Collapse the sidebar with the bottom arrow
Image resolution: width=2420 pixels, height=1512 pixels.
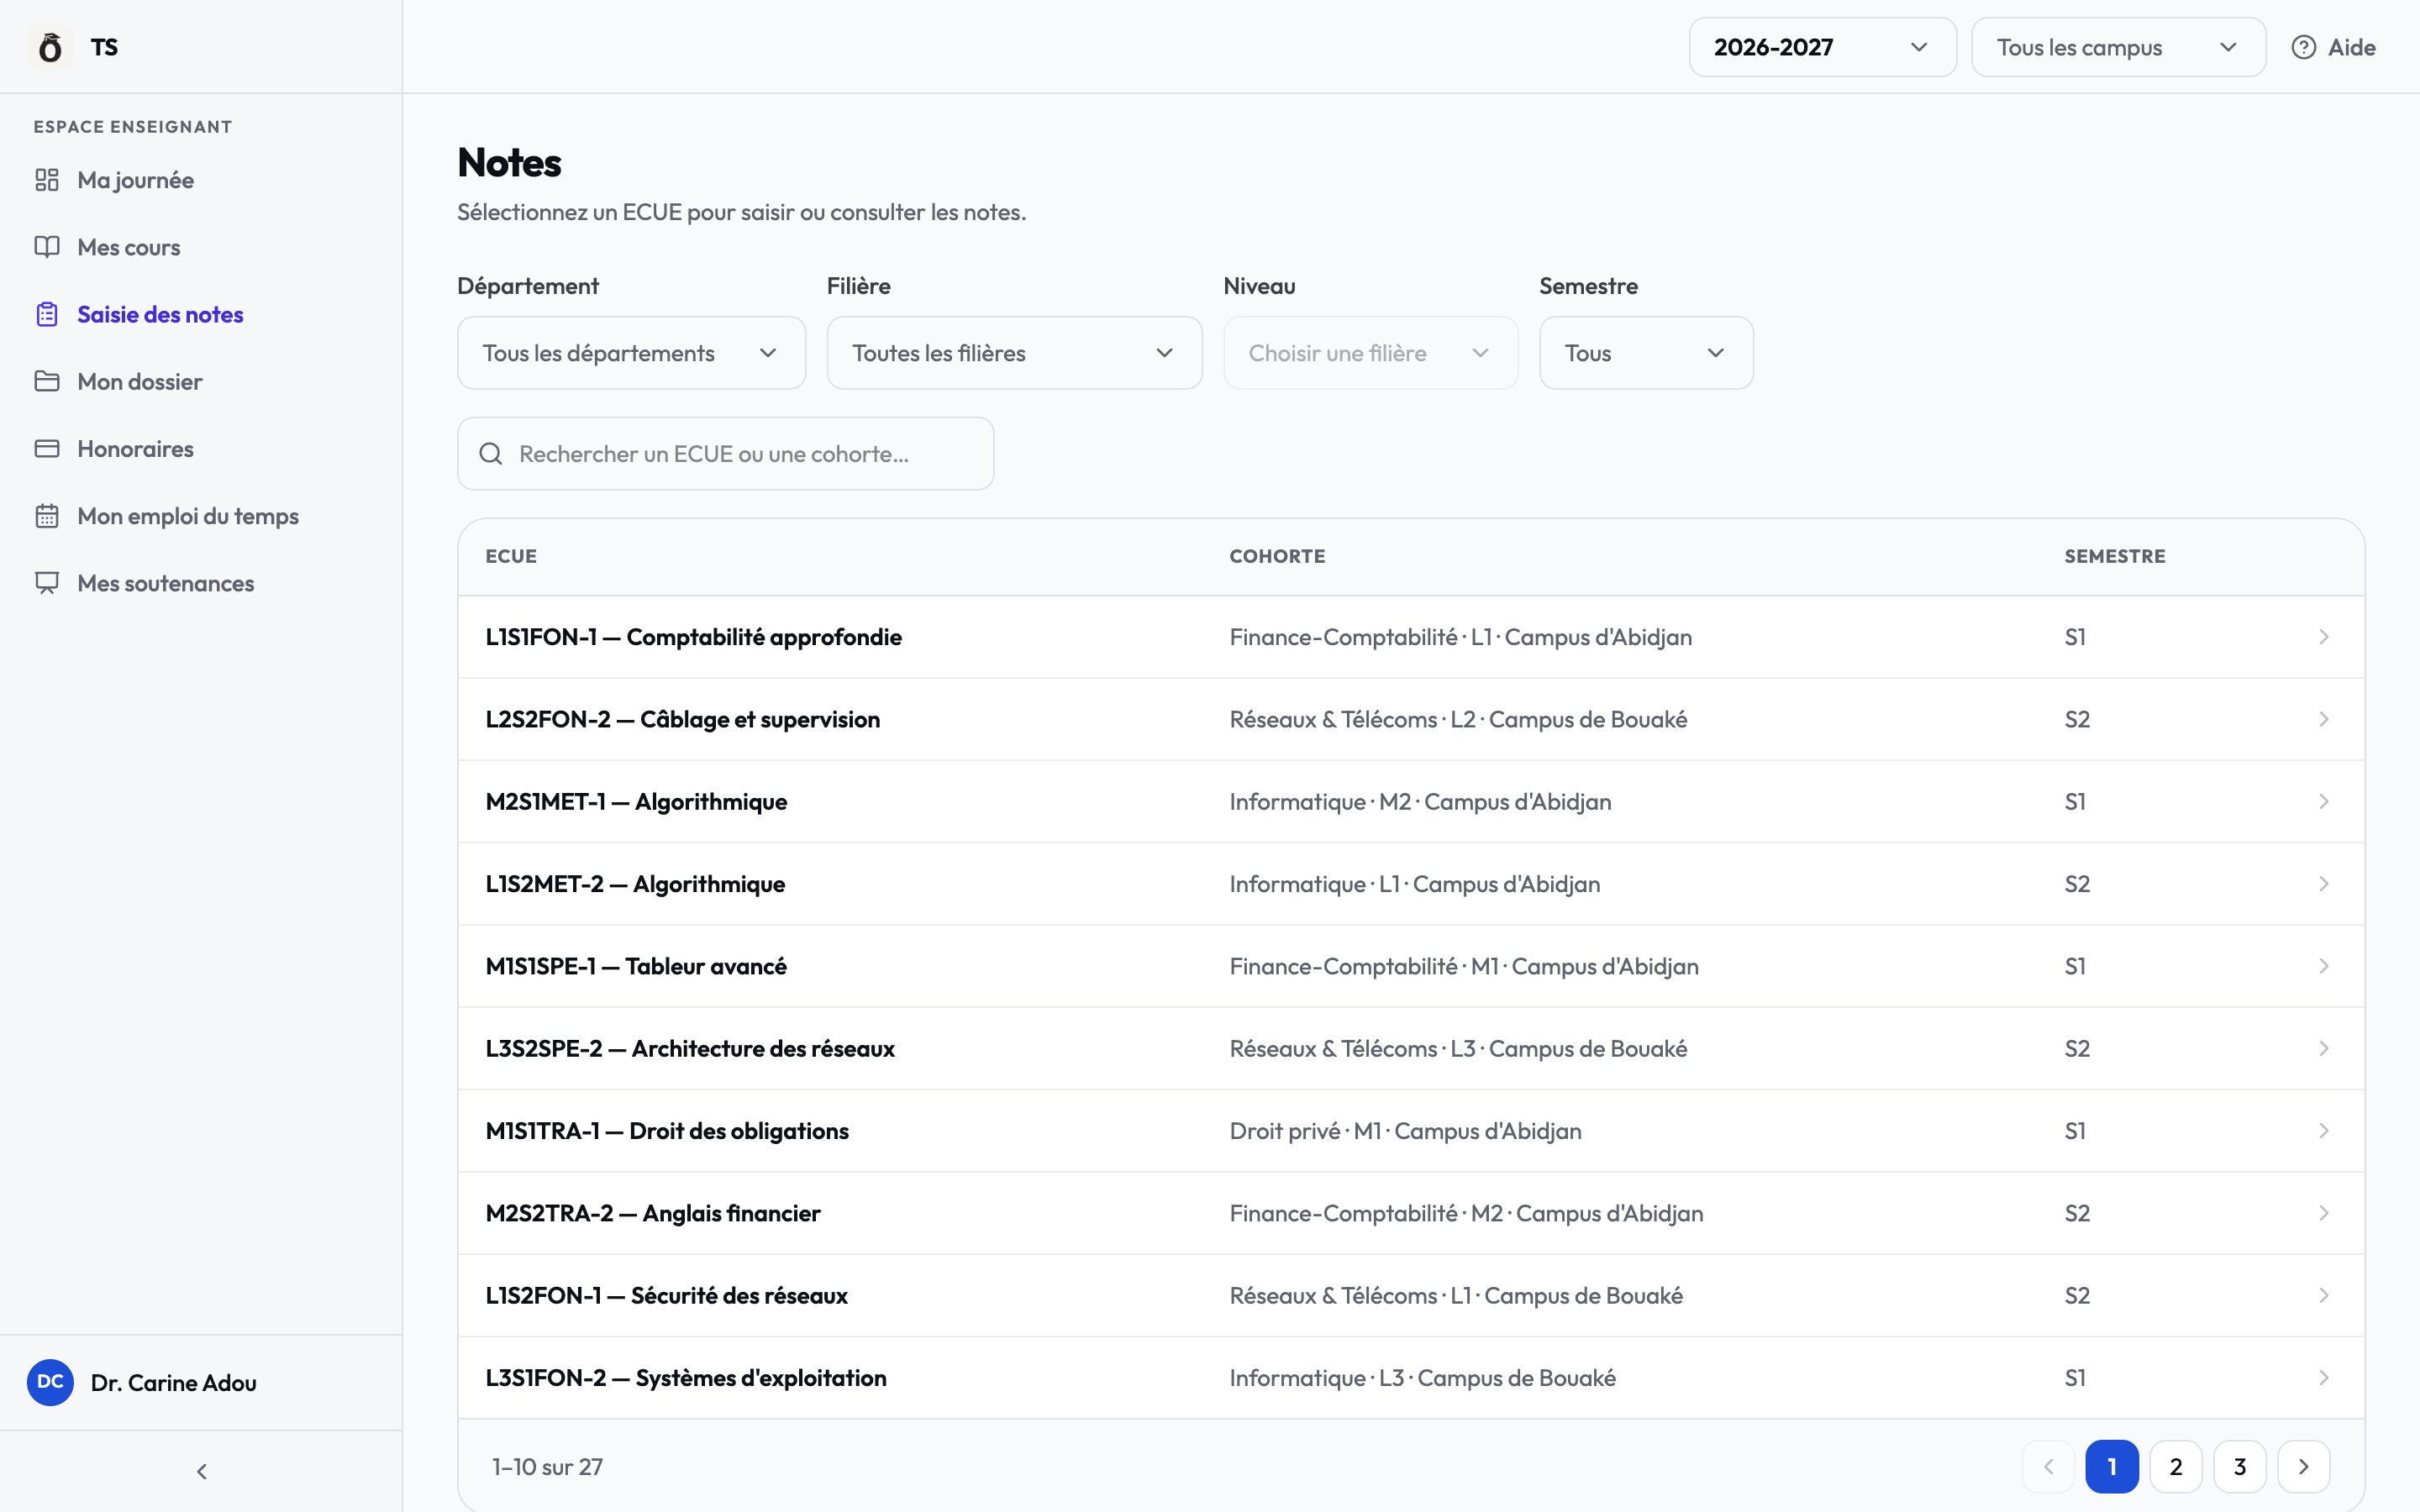pyautogui.click(x=202, y=1471)
